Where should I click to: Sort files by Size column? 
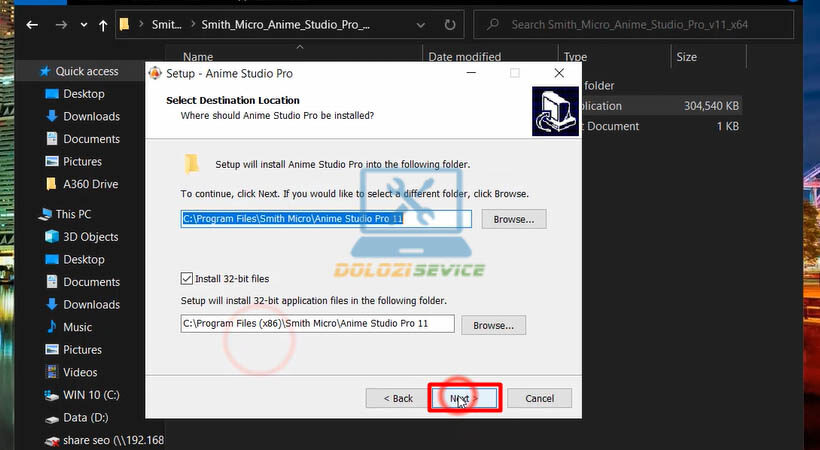pos(686,57)
